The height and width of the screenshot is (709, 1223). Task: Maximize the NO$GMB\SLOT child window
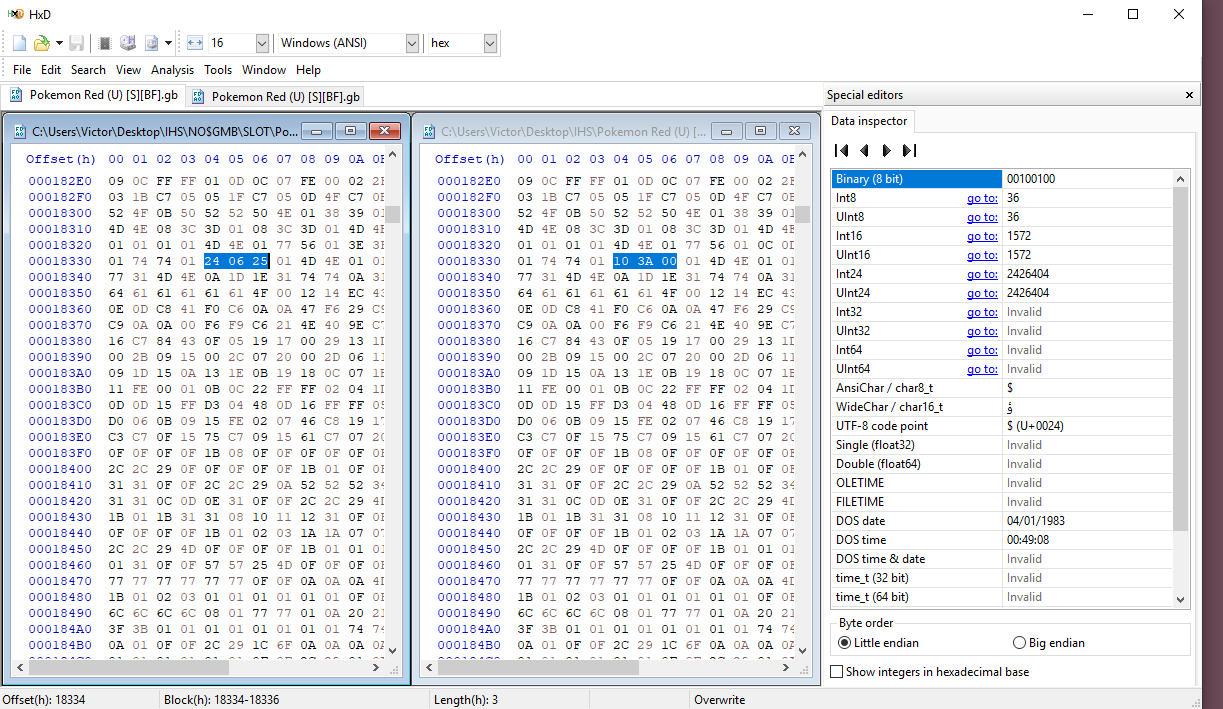point(351,131)
